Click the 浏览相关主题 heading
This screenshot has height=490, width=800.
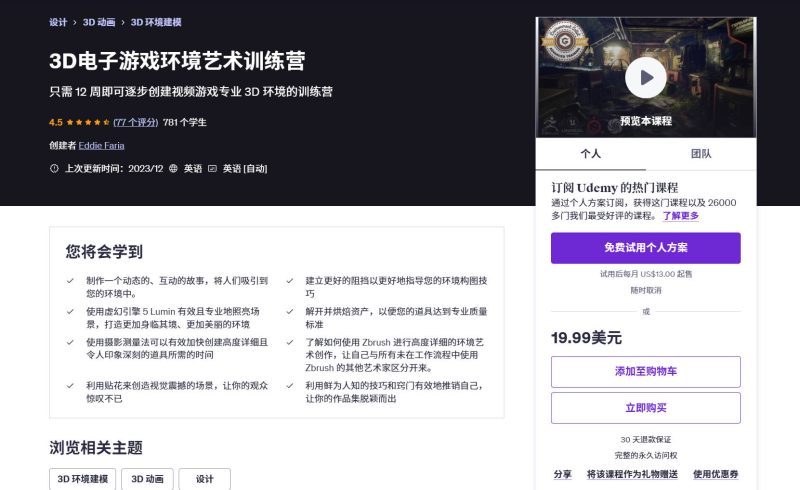[x=96, y=448]
